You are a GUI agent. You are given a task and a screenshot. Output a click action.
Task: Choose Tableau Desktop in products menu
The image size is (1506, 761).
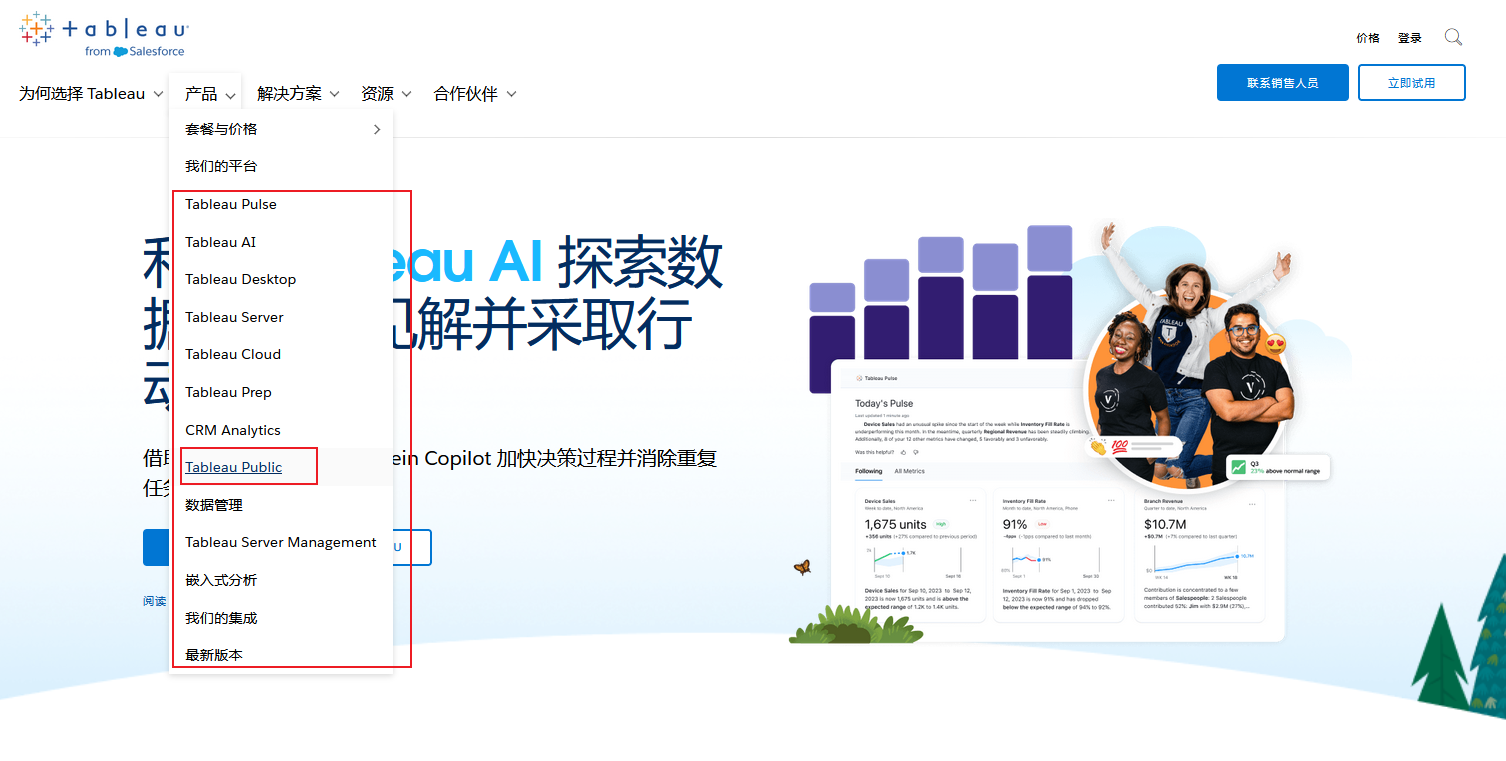point(241,279)
